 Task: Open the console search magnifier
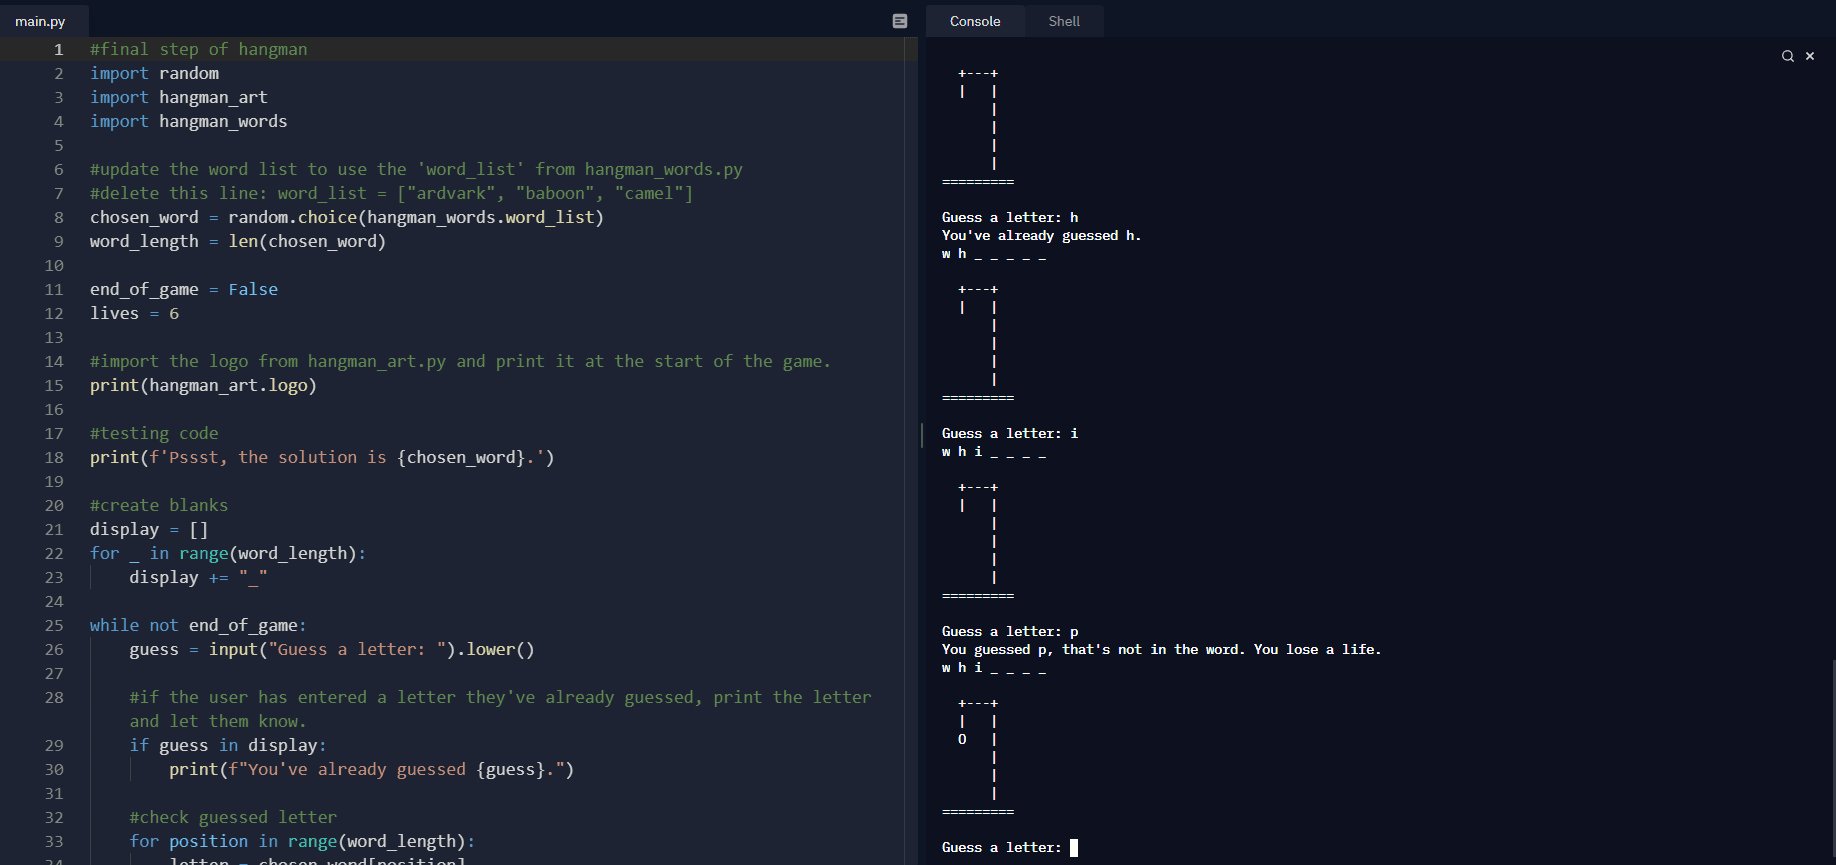coord(1787,56)
